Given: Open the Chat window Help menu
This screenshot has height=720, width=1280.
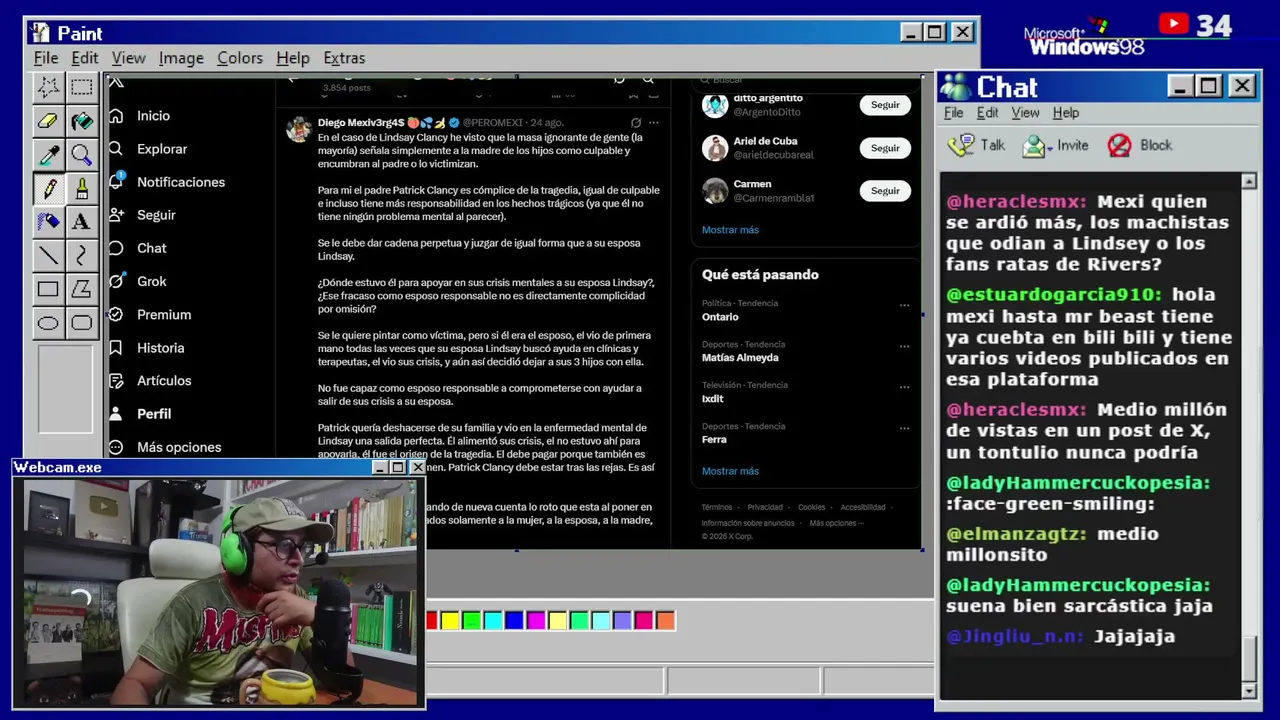Looking at the screenshot, I should tap(1066, 113).
